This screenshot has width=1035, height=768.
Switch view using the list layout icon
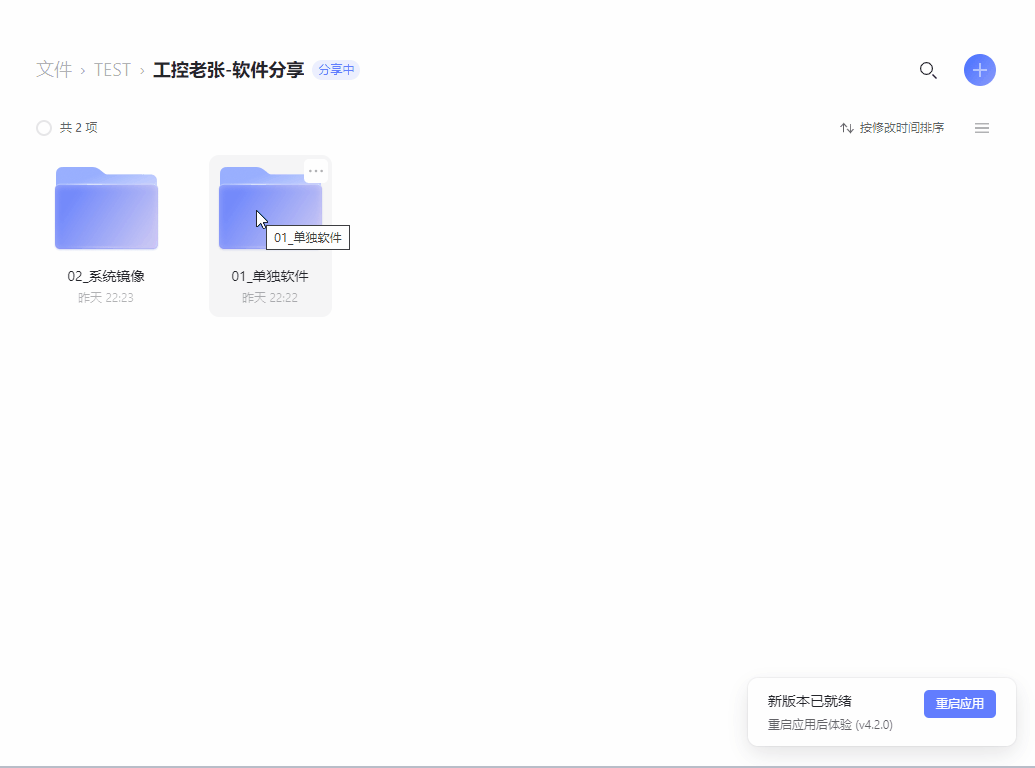pos(982,128)
